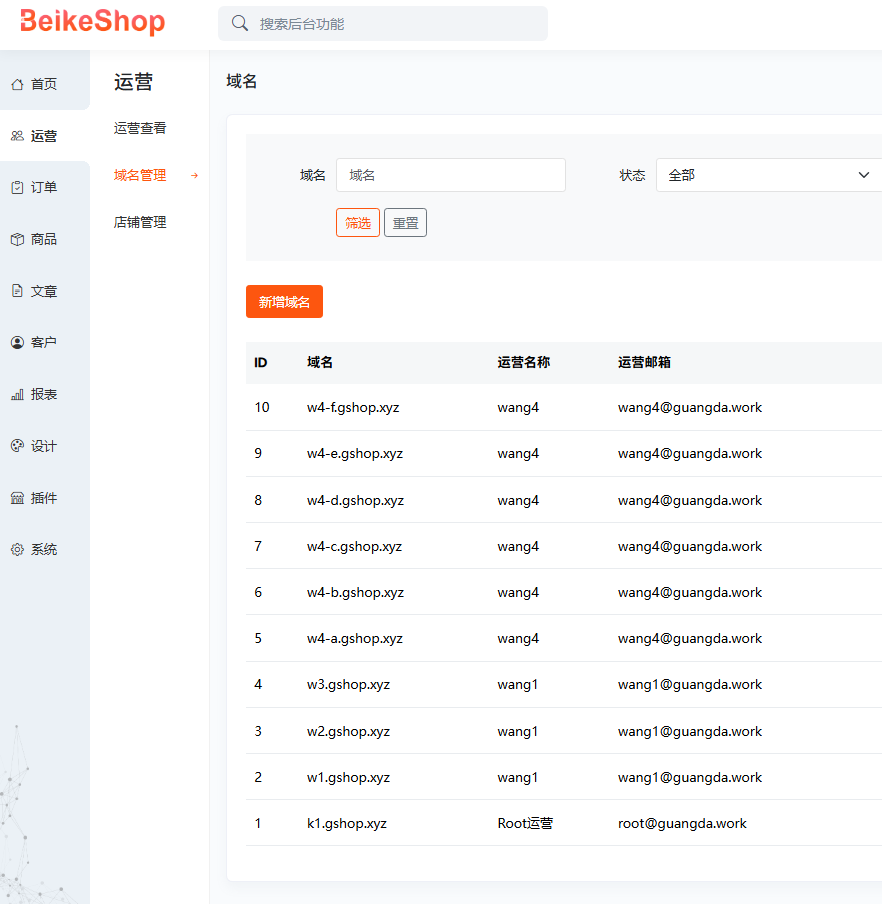
Task: Click the system settings gear icon
Action: tap(17, 550)
